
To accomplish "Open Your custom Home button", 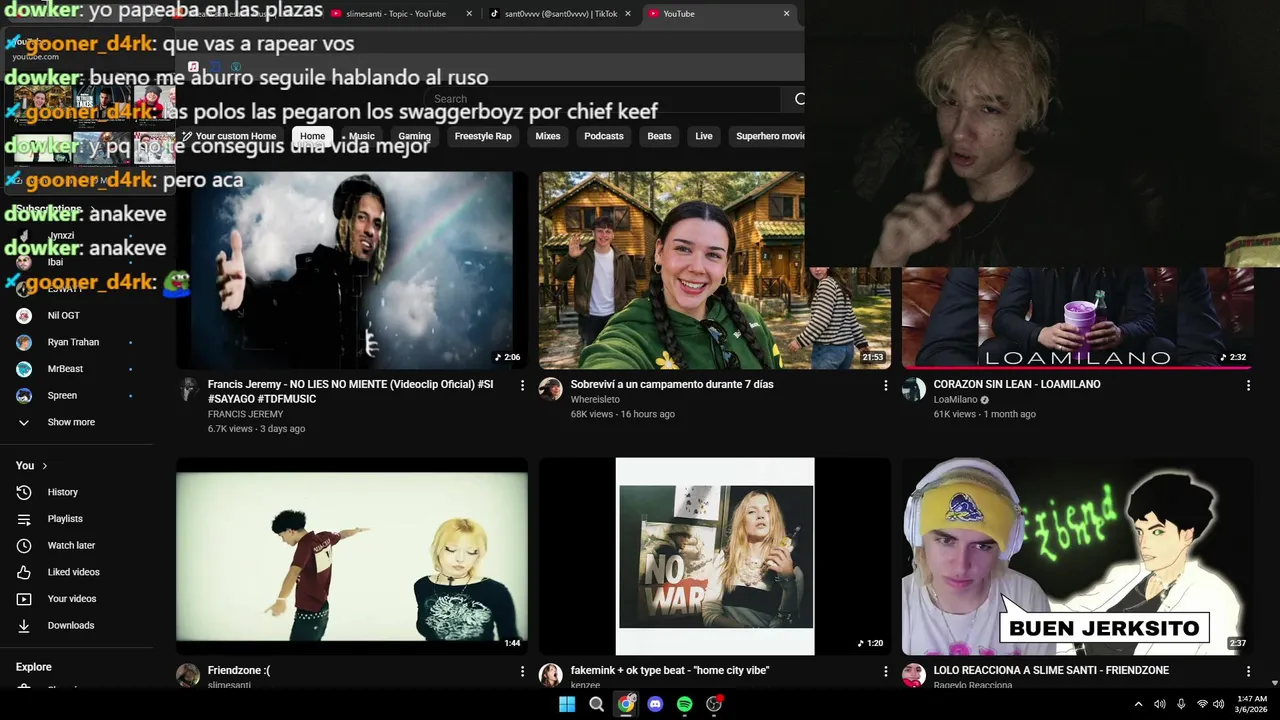I will pos(228,136).
